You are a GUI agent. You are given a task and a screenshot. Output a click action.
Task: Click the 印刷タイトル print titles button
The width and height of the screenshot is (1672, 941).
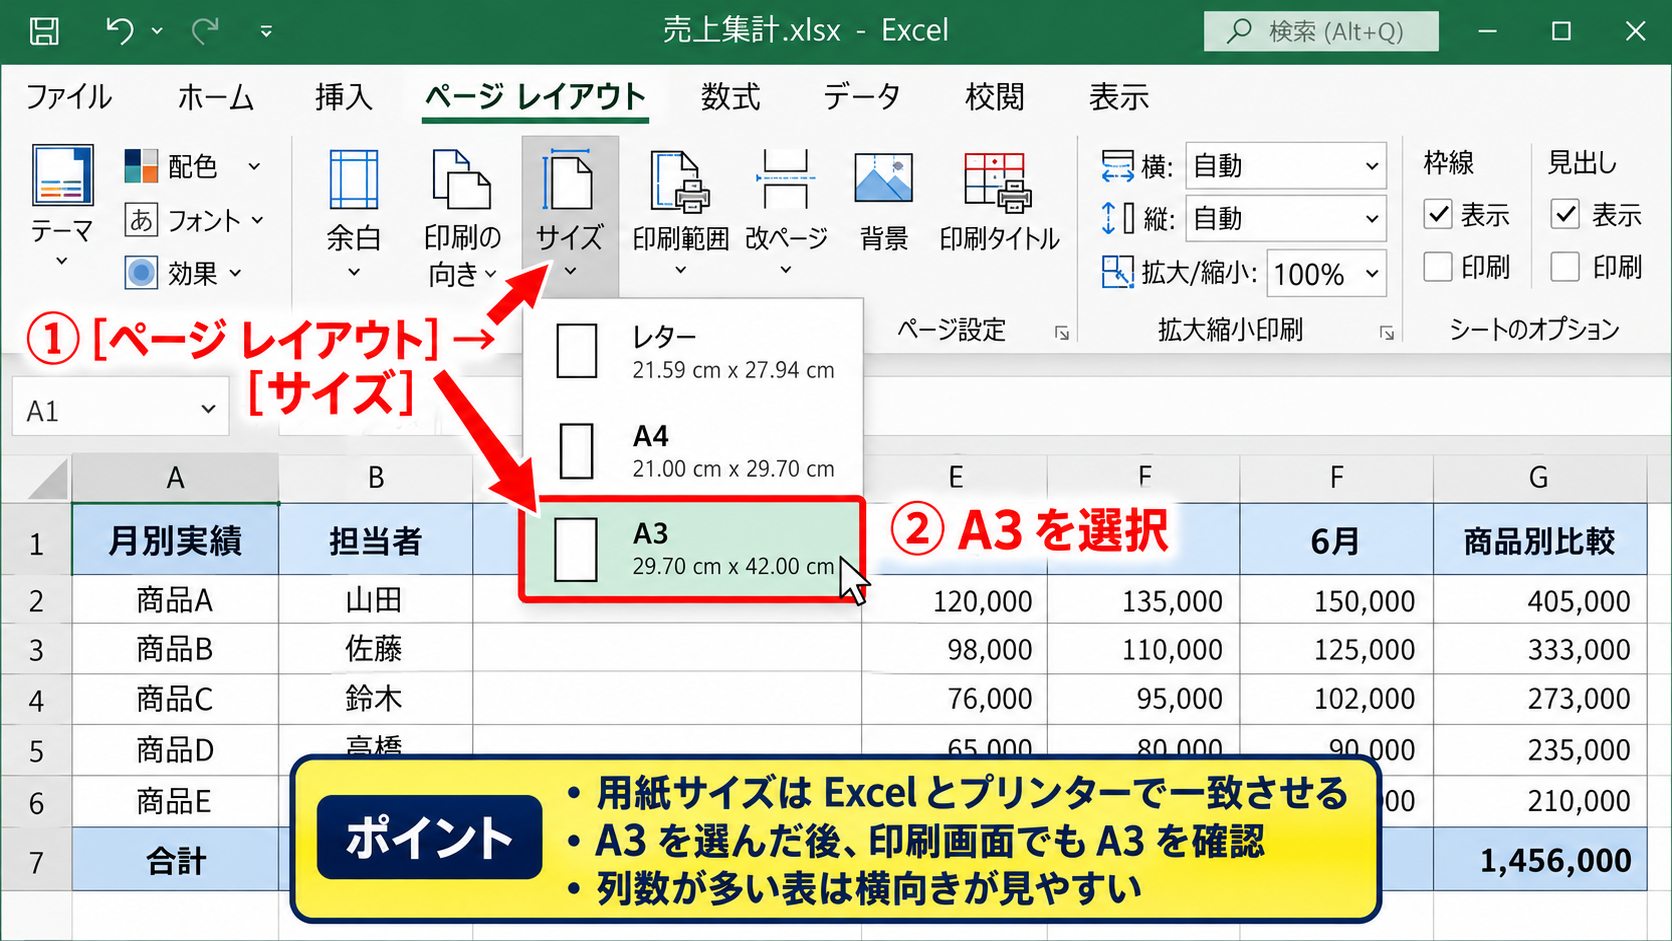click(998, 200)
